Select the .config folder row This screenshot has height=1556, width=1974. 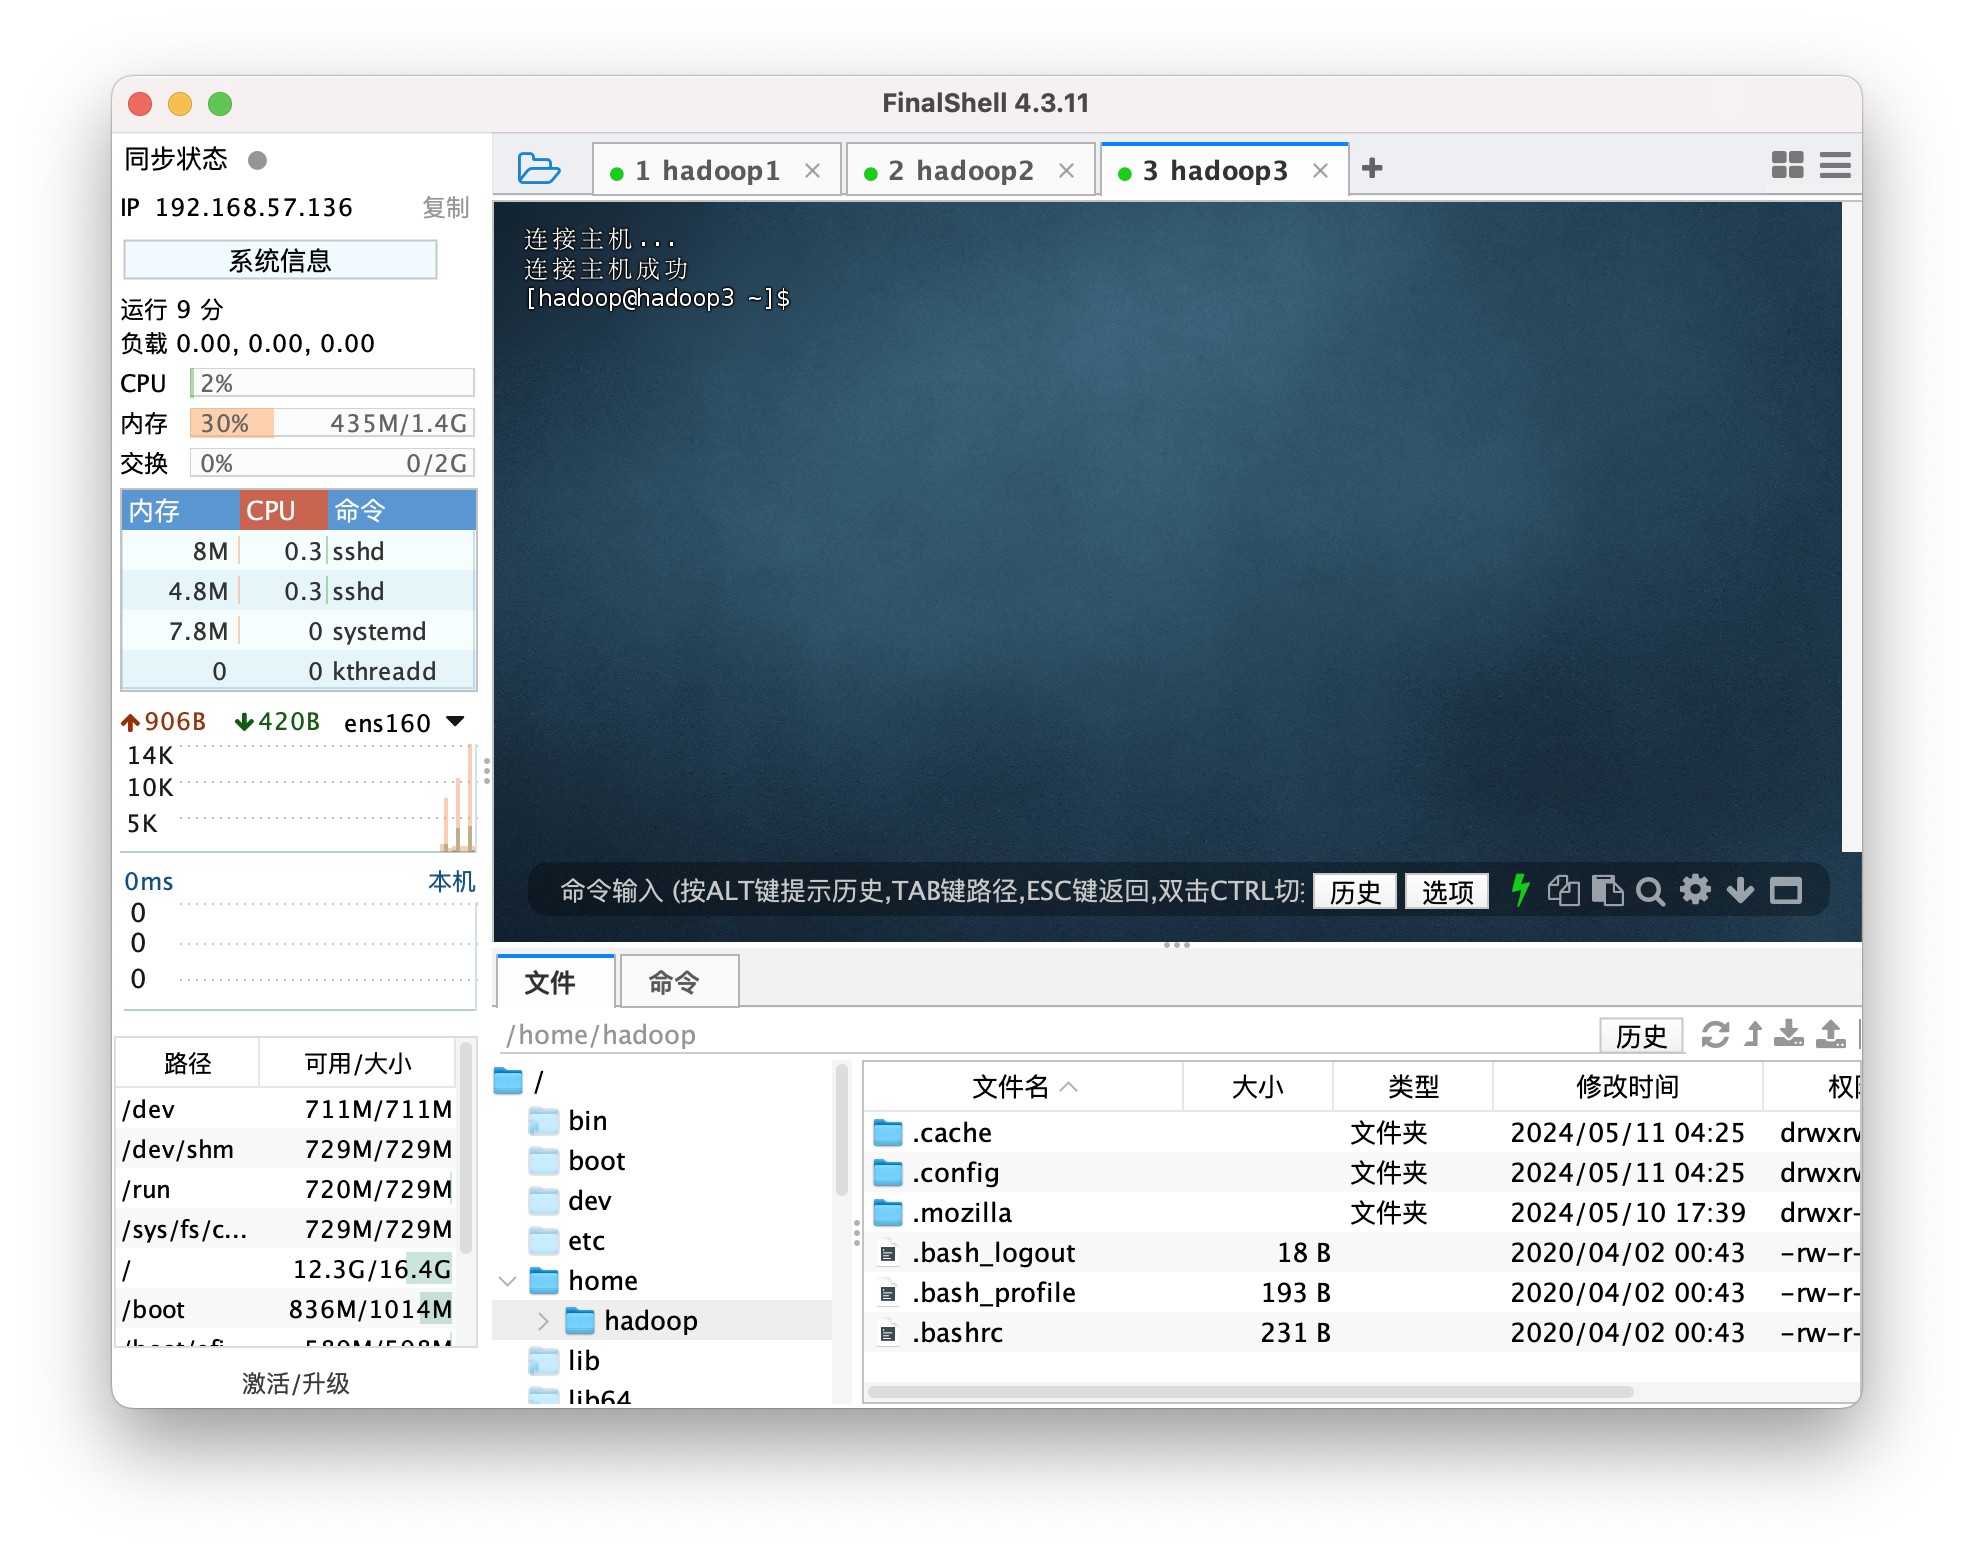[1361, 1172]
